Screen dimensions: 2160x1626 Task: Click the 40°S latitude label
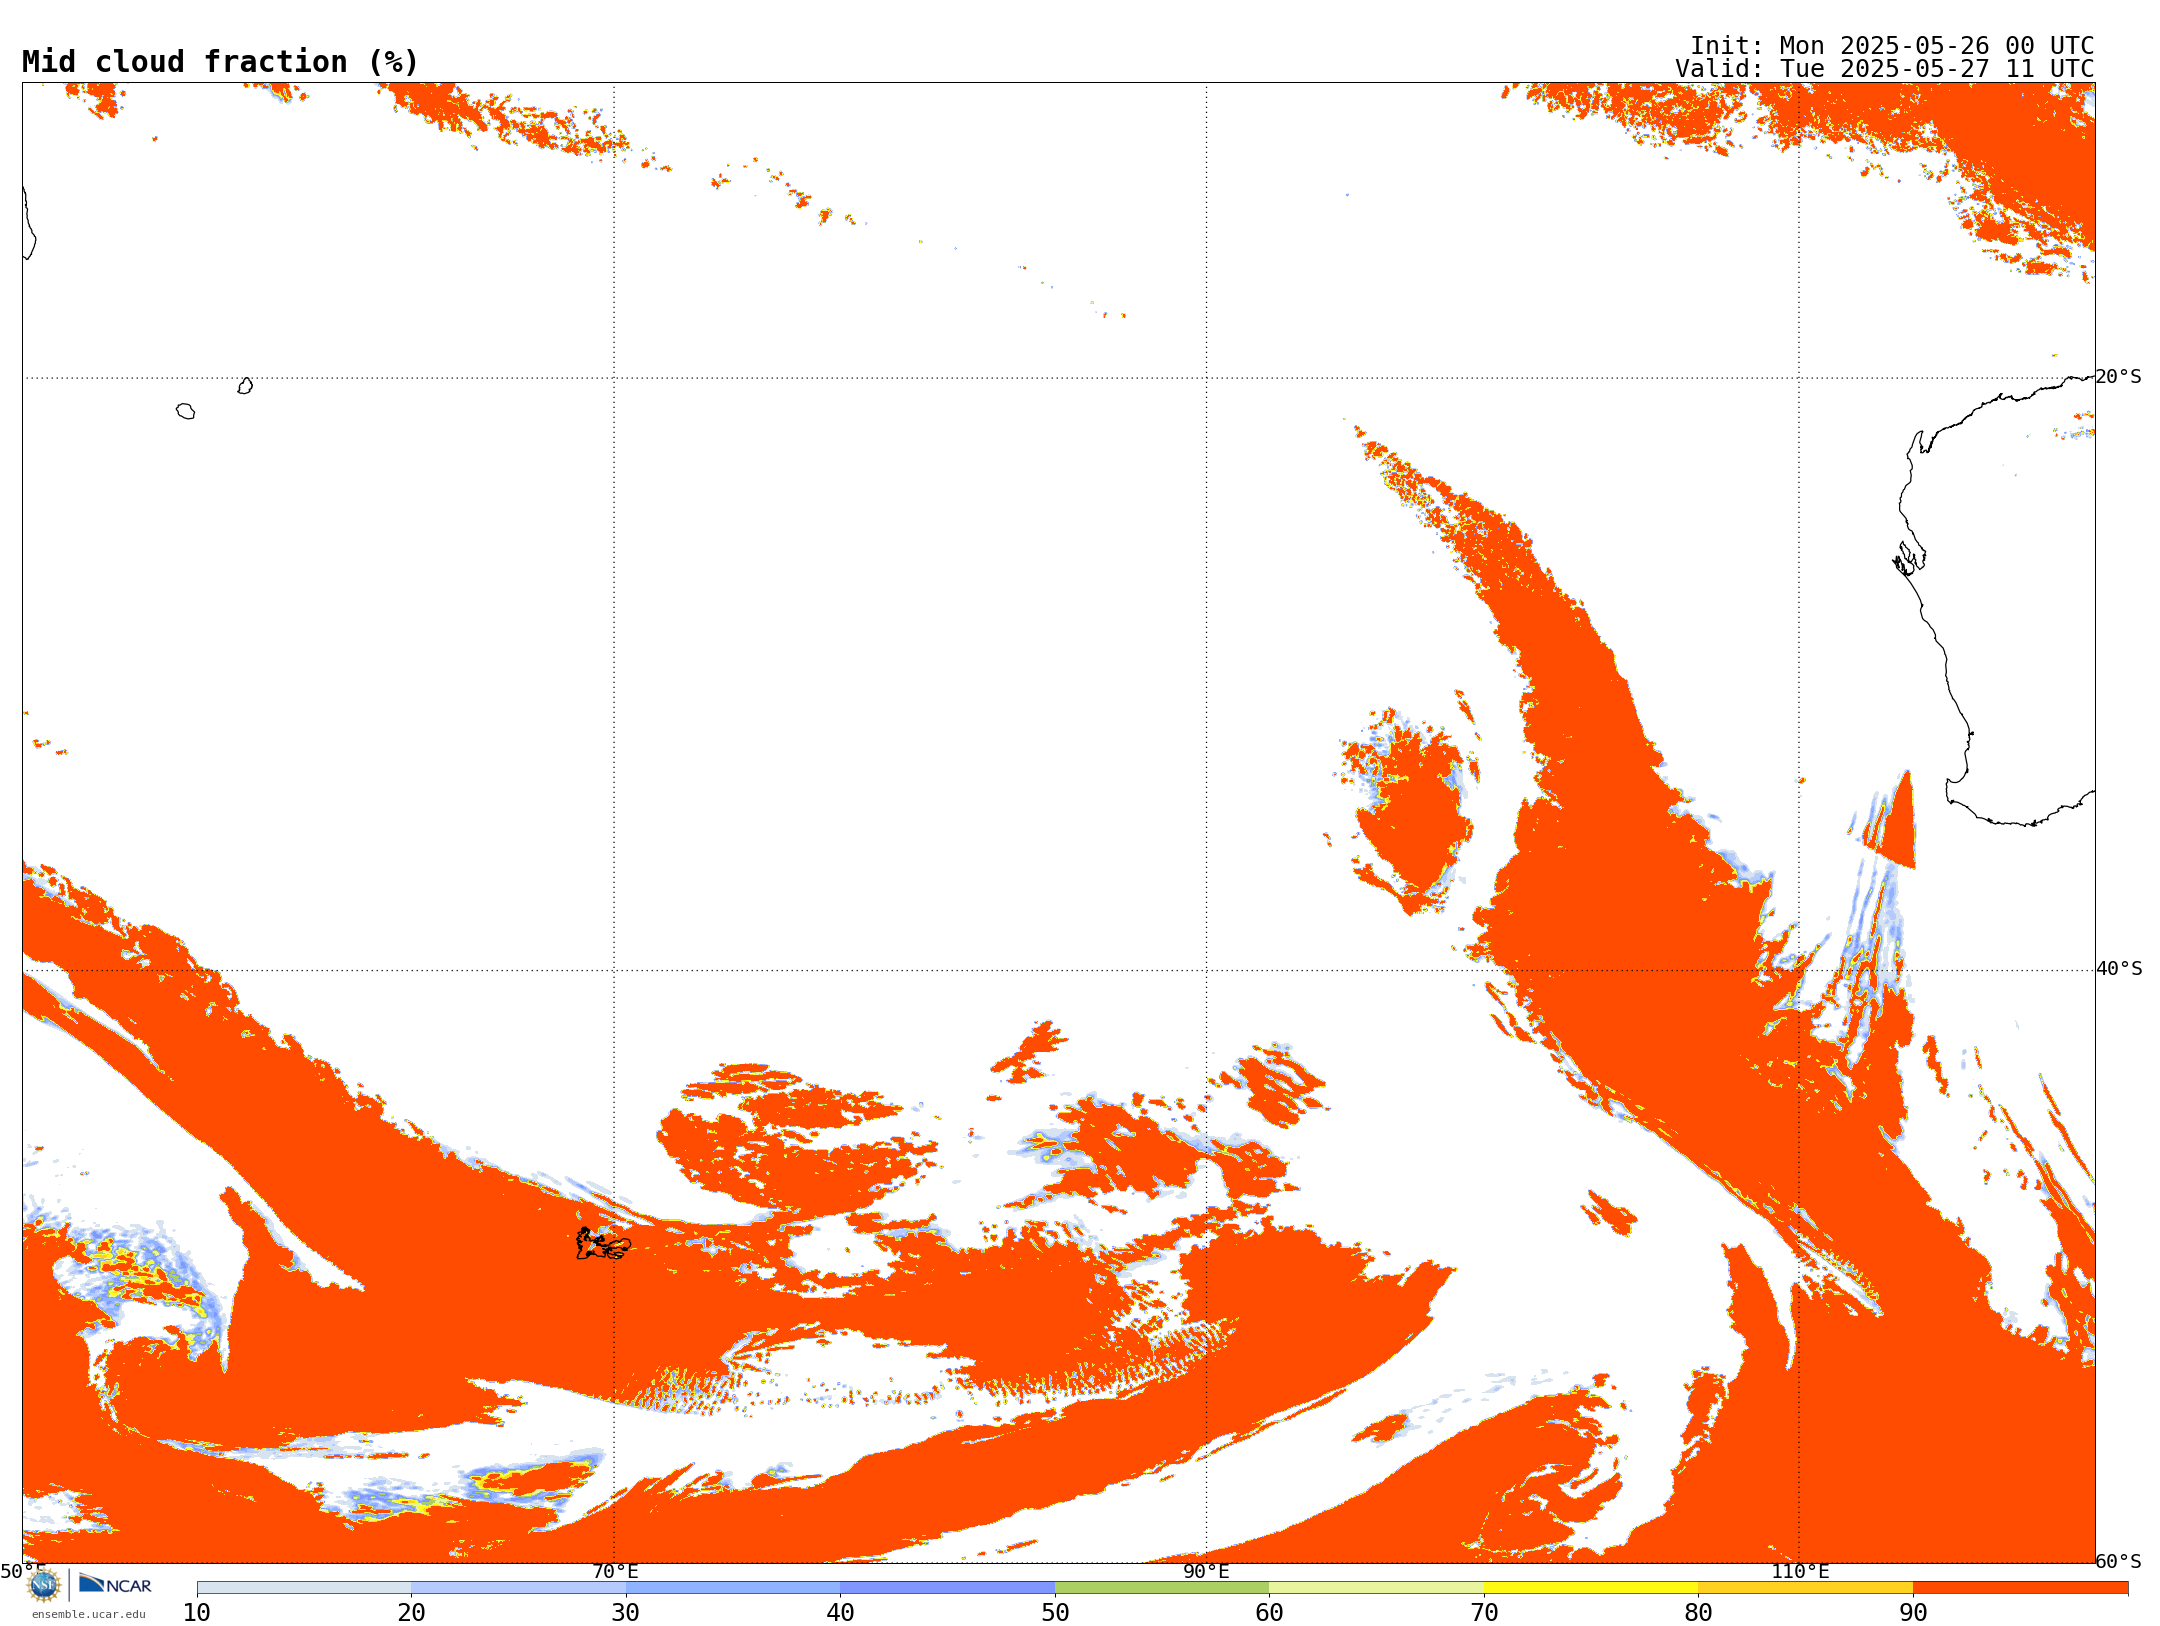pos(2119,969)
